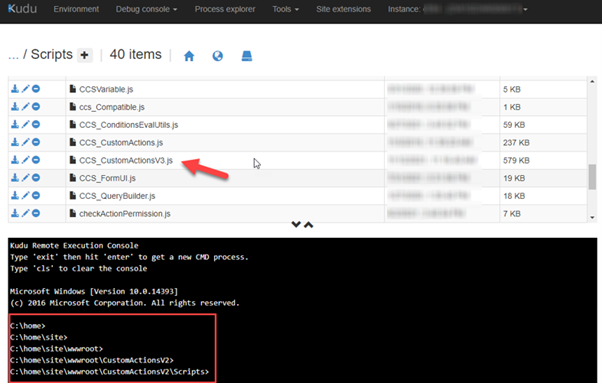
Task: Click CCS_ConditionsEvalUtils.js file name
Action: click(x=129, y=125)
